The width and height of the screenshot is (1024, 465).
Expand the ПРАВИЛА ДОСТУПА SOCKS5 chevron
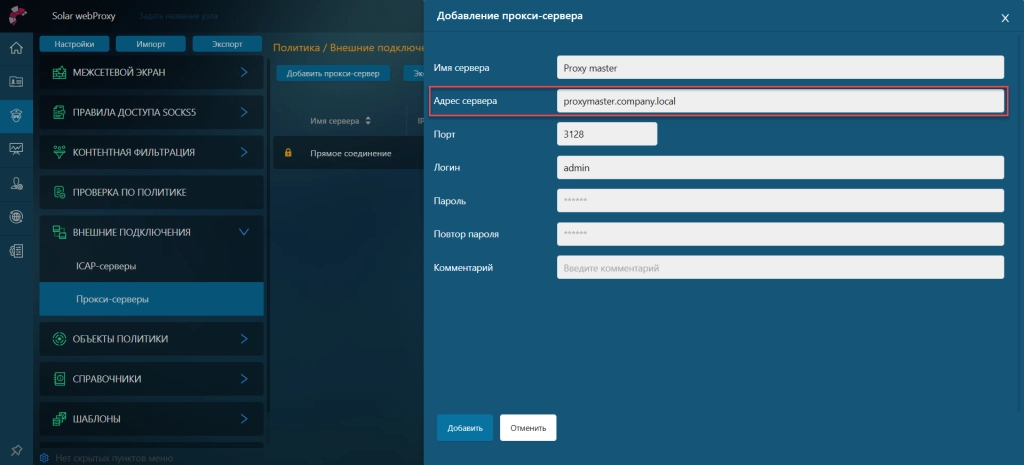(x=244, y=112)
